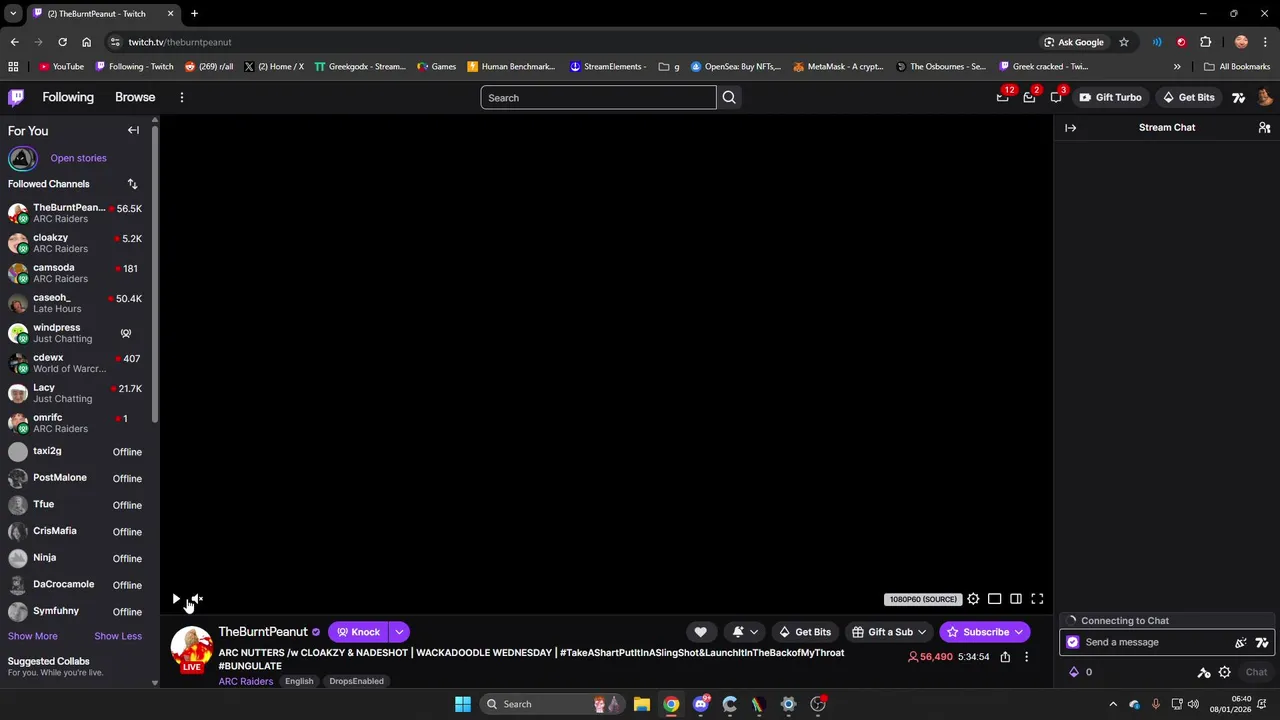This screenshot has height=720, width=1280.
Task: Open chat settings gear
Action: tap(1224, 672)
